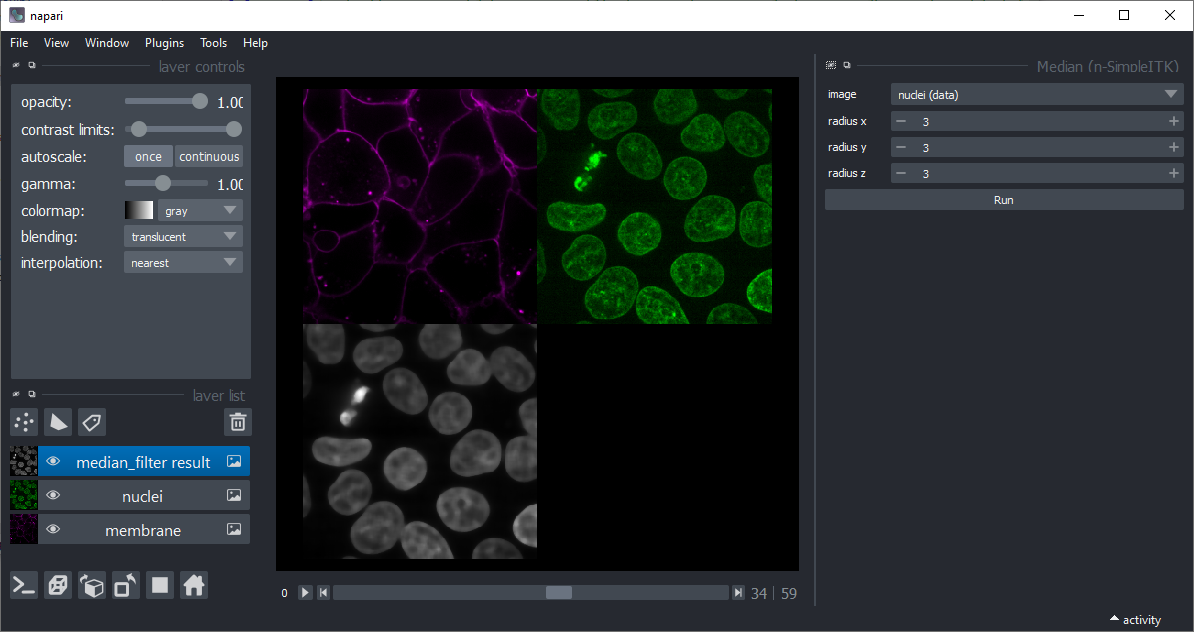This screenshot has width=1194, height=632.
Task: Set autoscale to continuous
Action: (x=209, y=156)
